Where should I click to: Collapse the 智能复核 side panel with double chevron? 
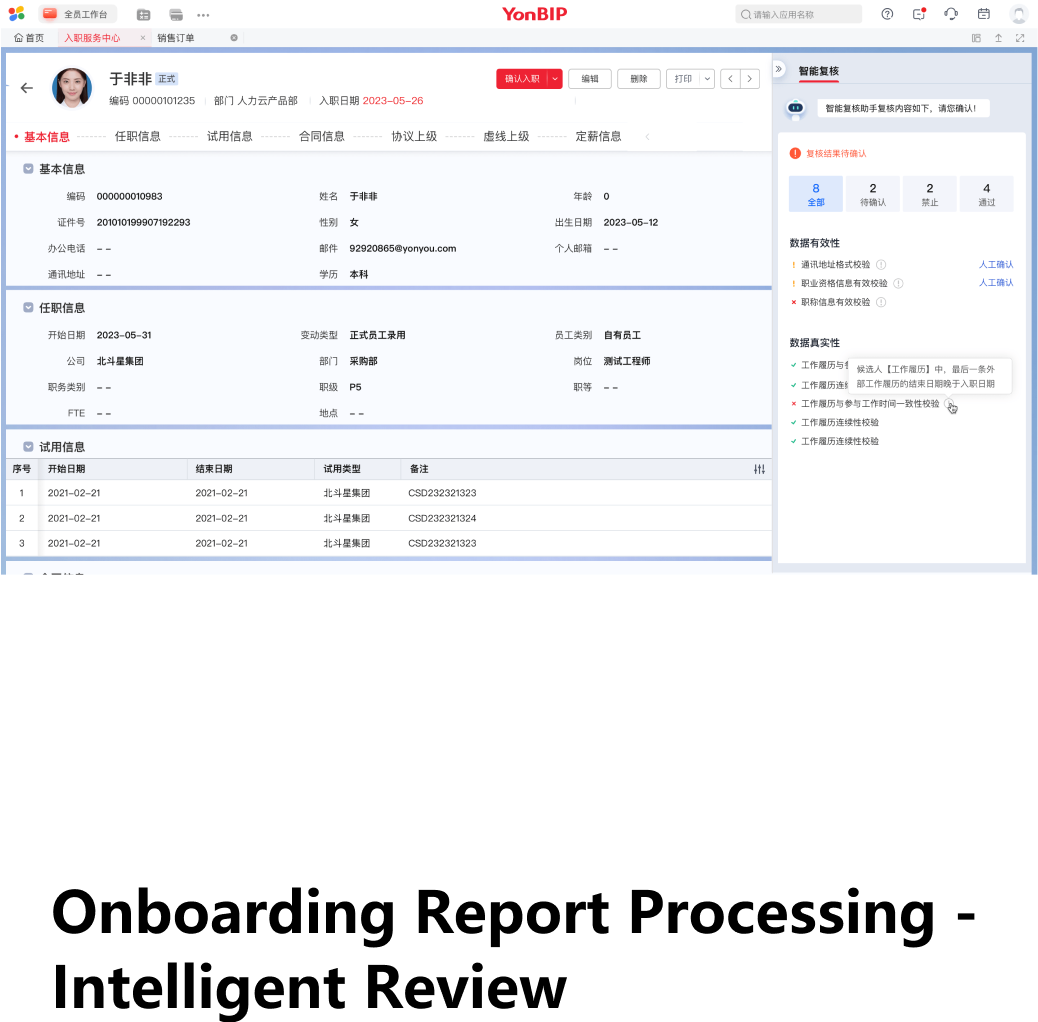point(779,69)
